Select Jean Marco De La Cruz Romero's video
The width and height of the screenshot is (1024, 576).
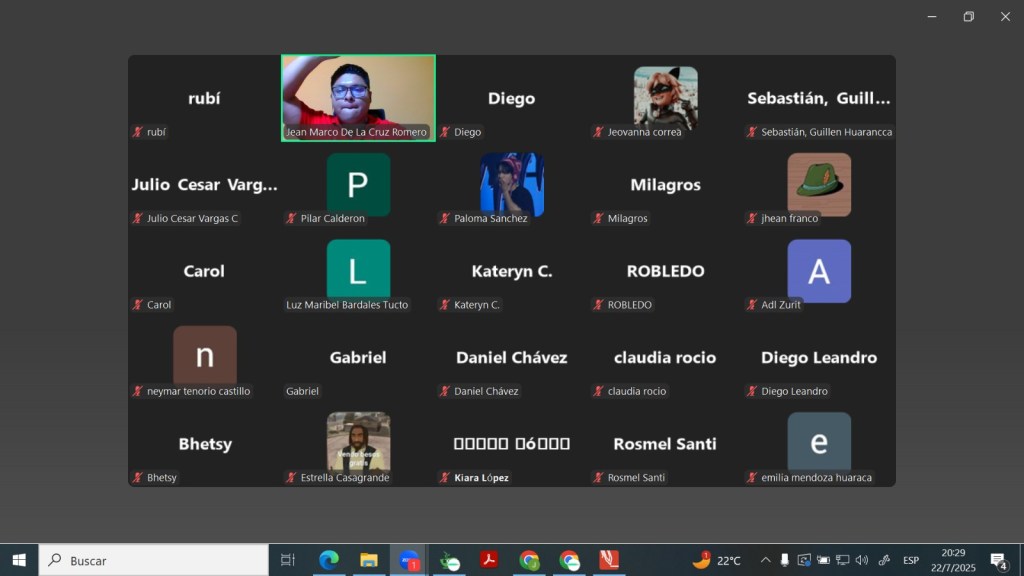point(358,97)
